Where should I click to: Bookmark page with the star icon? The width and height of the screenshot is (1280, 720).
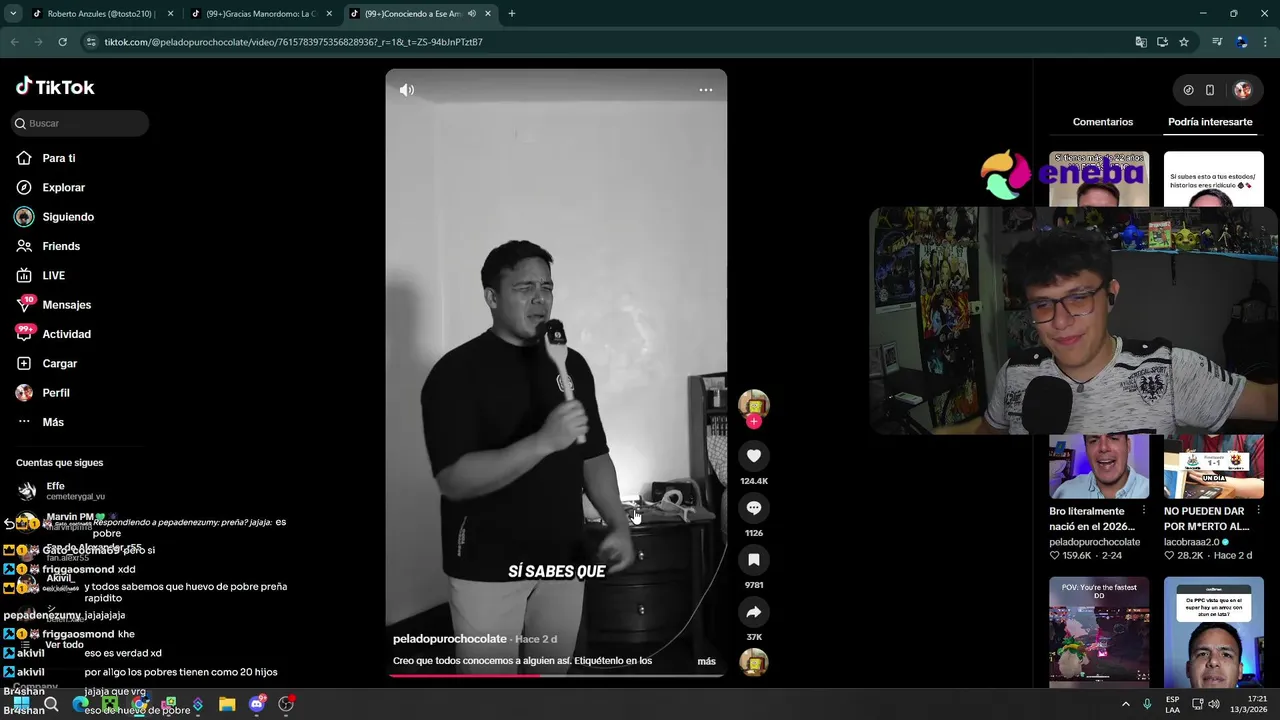coord(1184,42)
